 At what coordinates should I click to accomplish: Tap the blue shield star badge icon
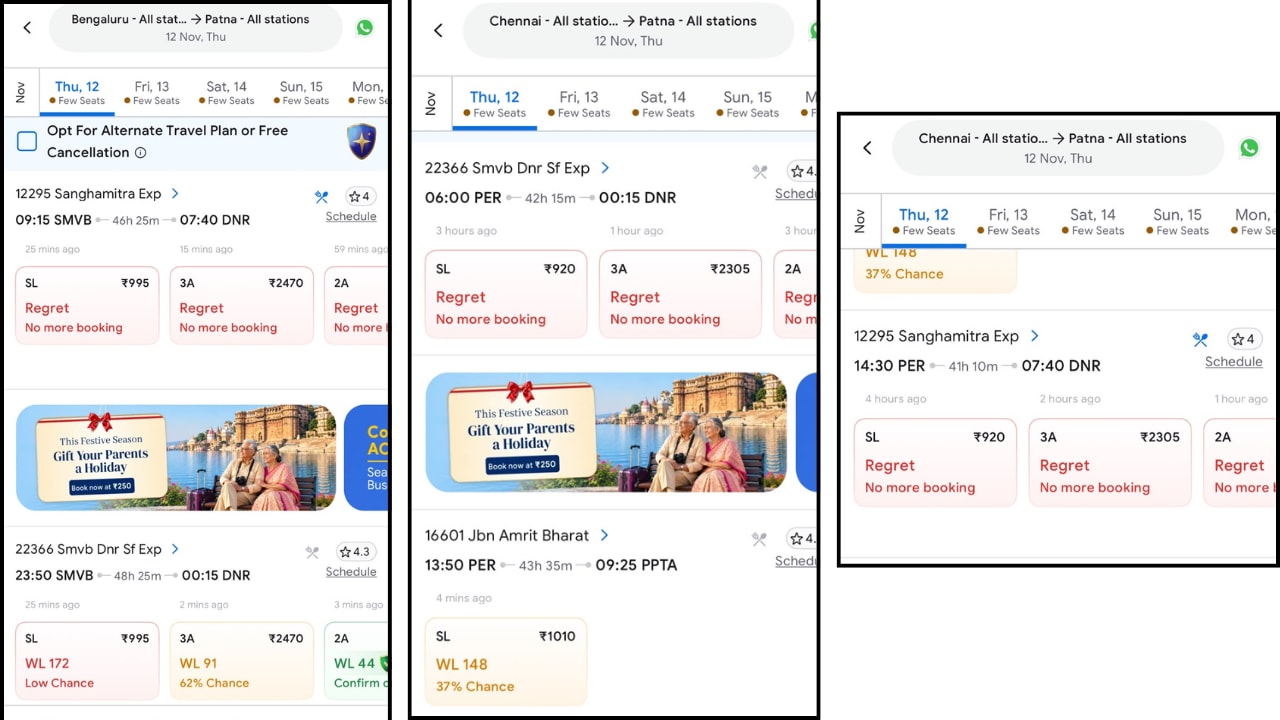pyautogui.click(x=361, y=141)
